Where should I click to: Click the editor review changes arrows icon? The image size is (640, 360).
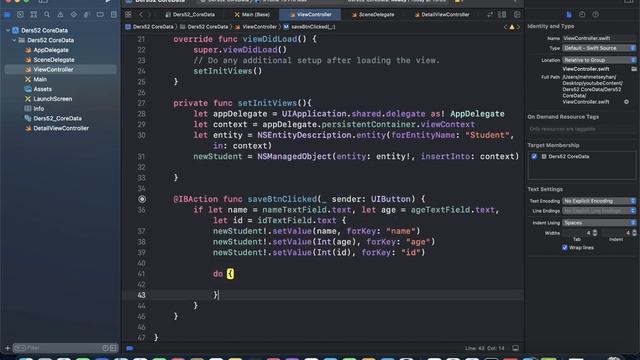pos(490,15)
